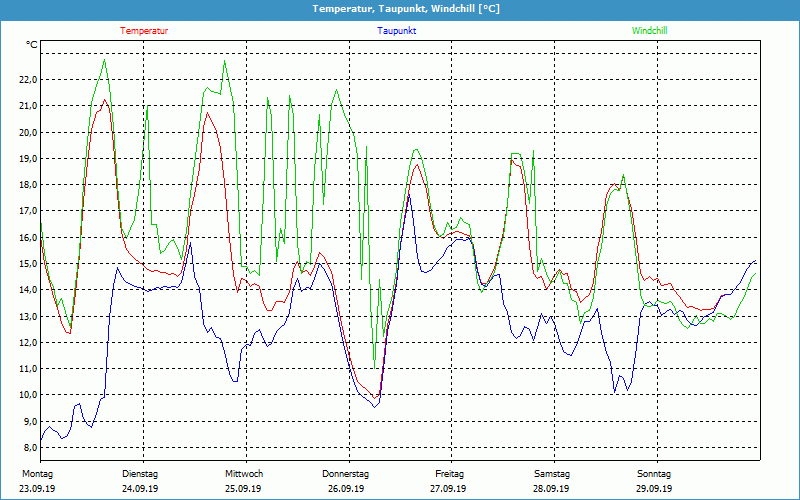800x500 pixels.
Task: Click the Mittwoch day label
Action: (x=244, y=474)
